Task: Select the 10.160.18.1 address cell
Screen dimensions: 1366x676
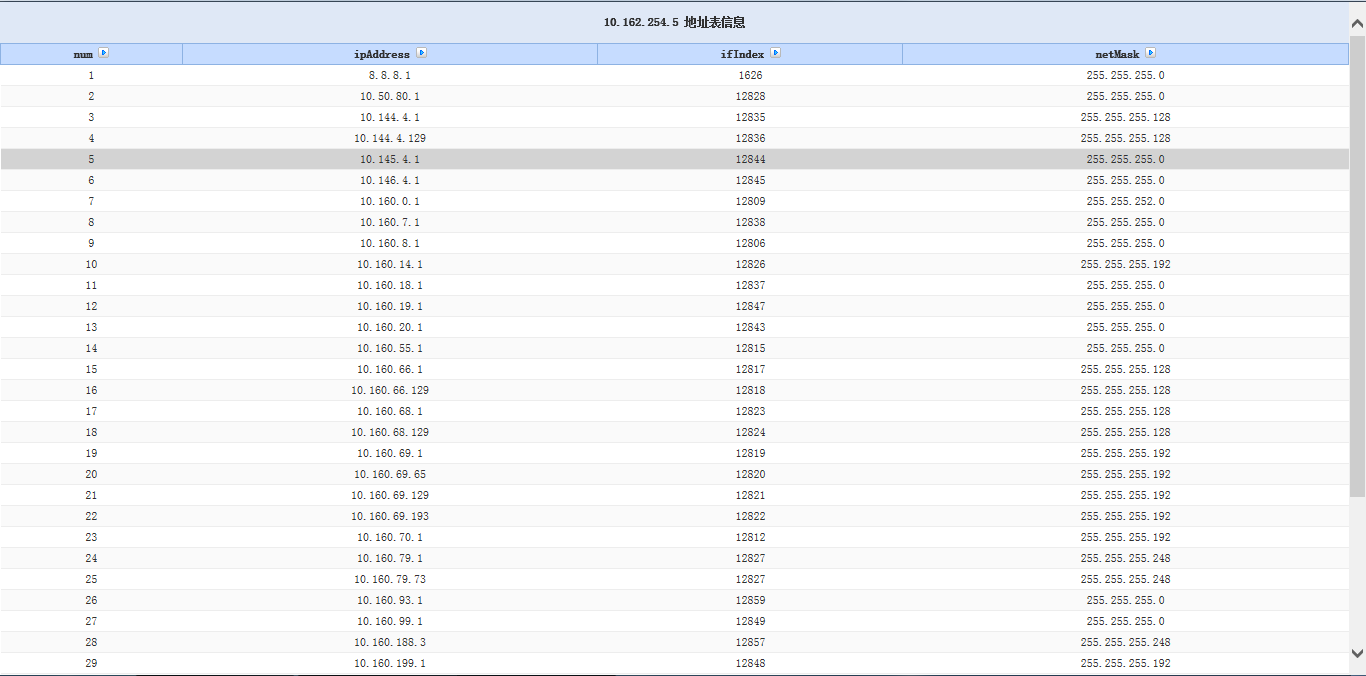Action: pyautogui.click(x=390, y=285)
